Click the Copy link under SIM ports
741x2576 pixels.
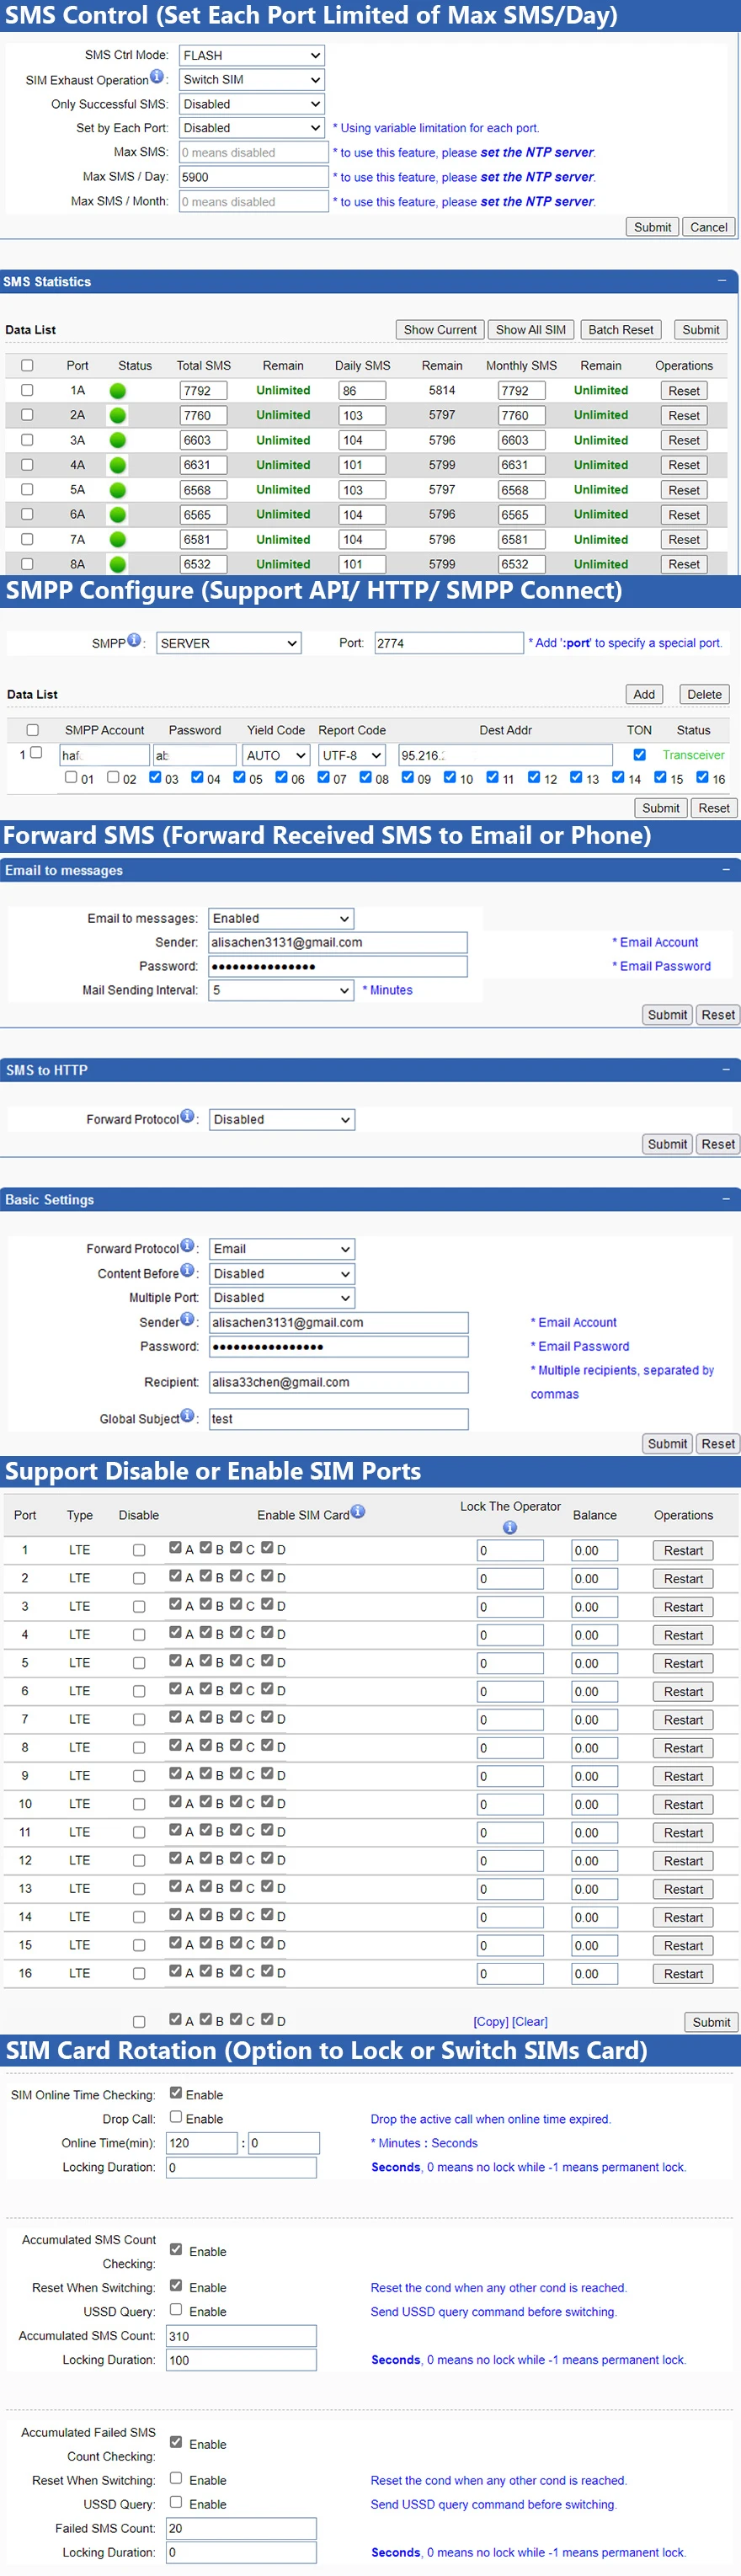click(490, 2021)
